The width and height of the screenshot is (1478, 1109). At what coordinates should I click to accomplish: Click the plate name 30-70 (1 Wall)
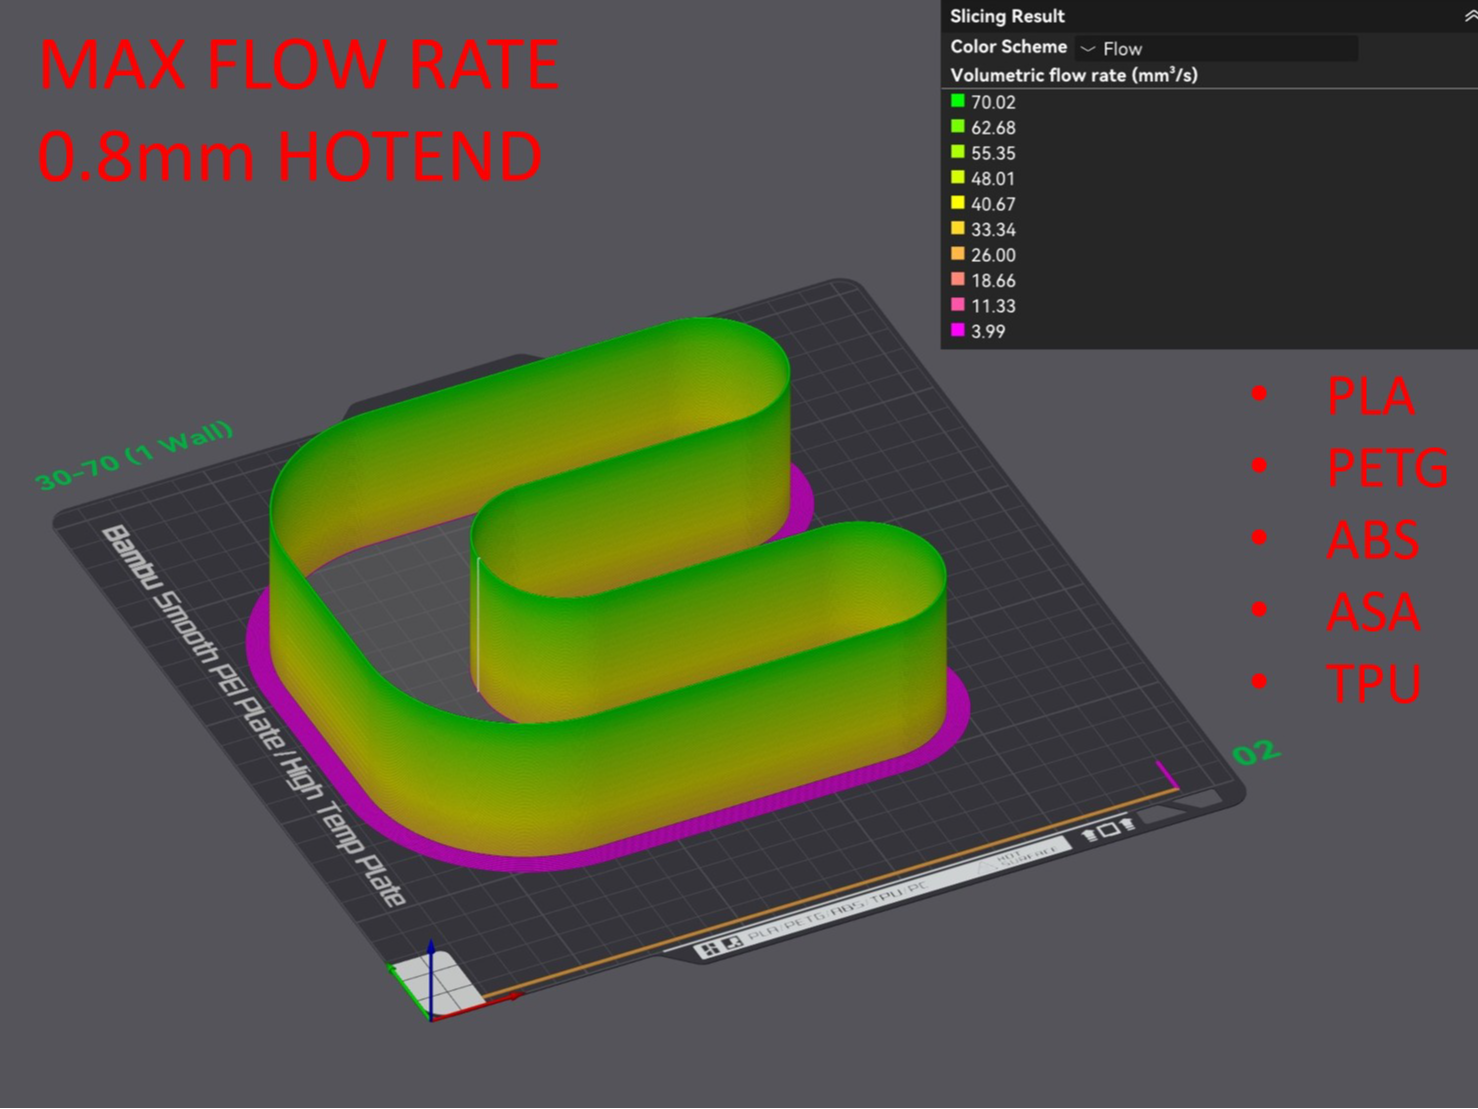(x=134, y=456)
